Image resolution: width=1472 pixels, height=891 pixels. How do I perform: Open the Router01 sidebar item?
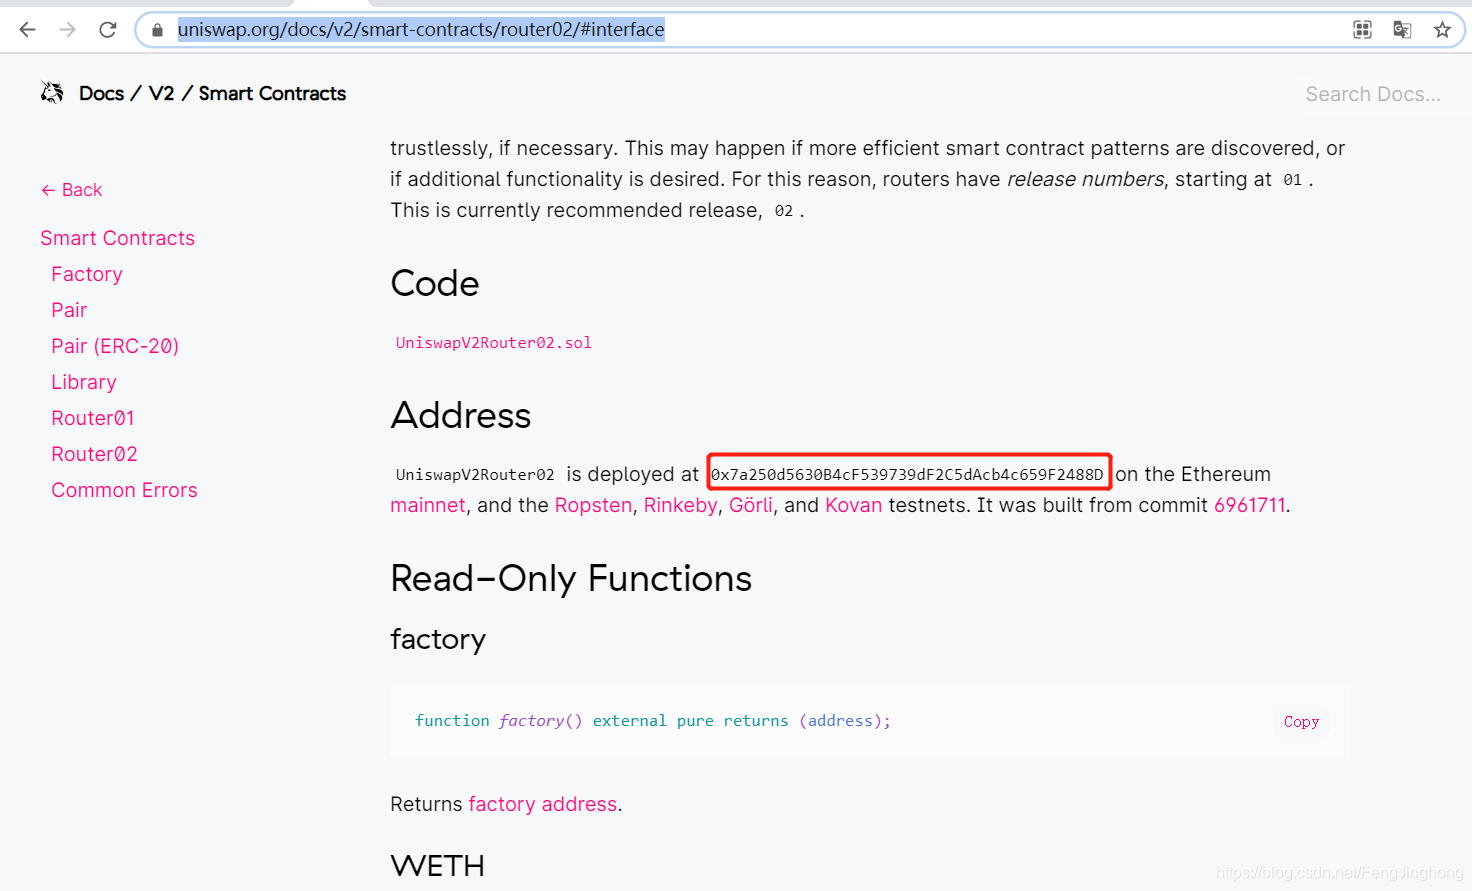(x=93, y=418)
